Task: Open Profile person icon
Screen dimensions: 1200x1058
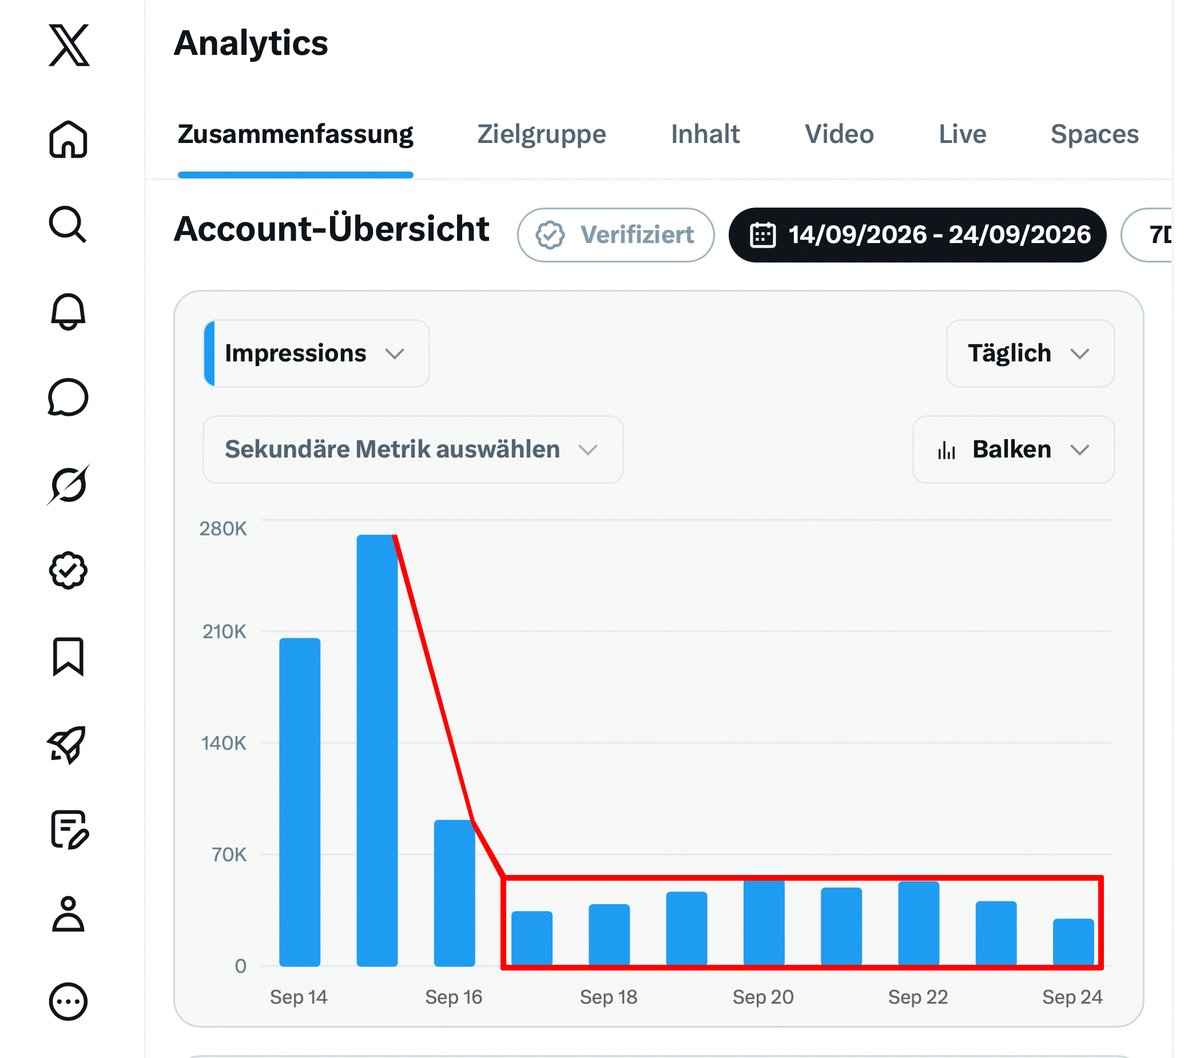Action: [x=68, y=915]
